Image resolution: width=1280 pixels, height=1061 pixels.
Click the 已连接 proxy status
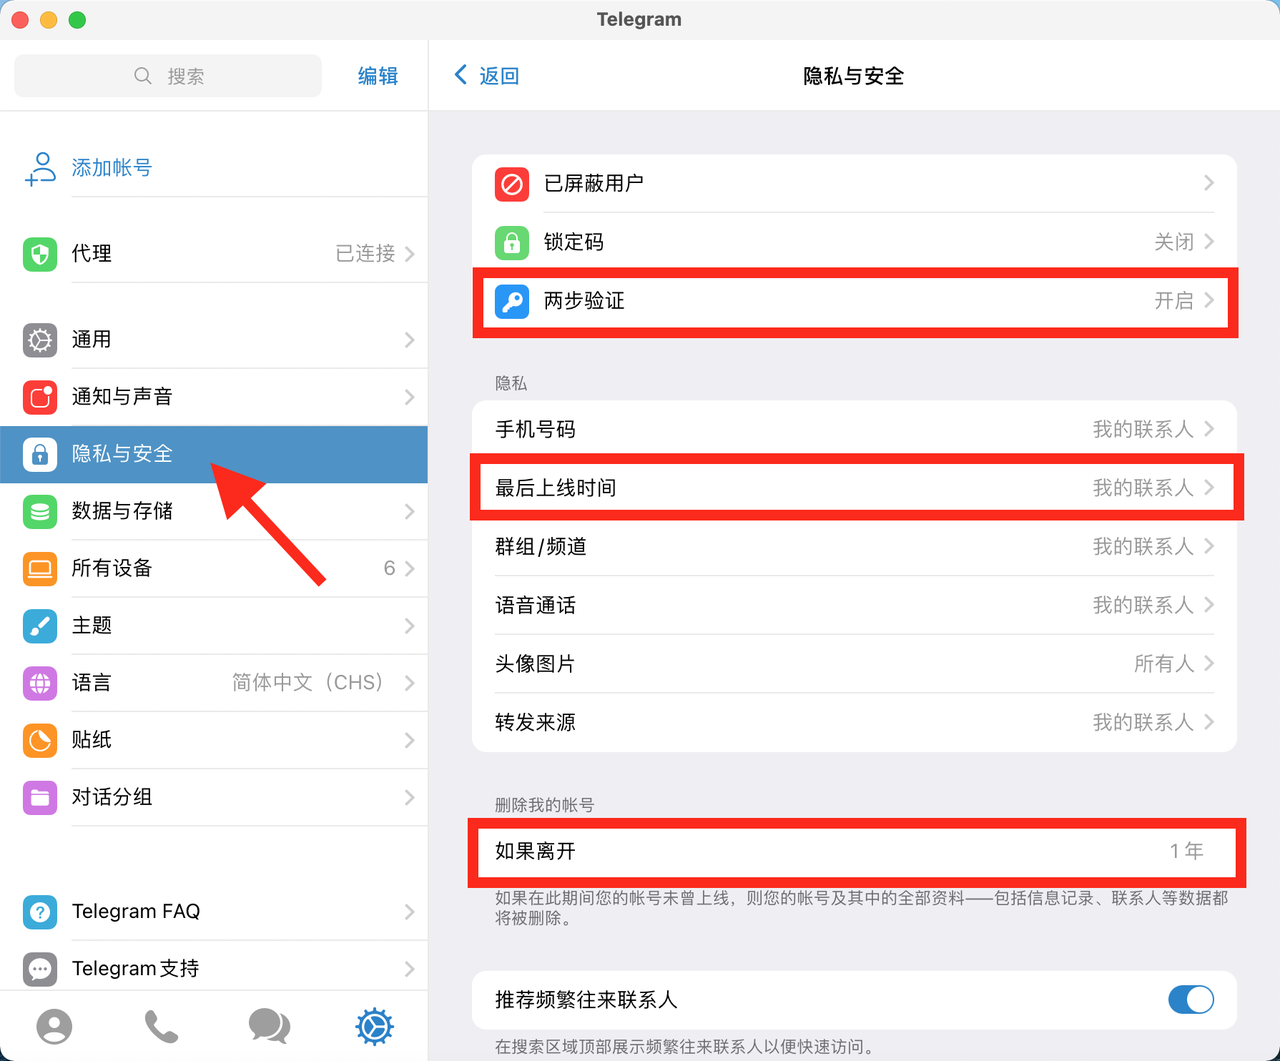tap(366, 254)
